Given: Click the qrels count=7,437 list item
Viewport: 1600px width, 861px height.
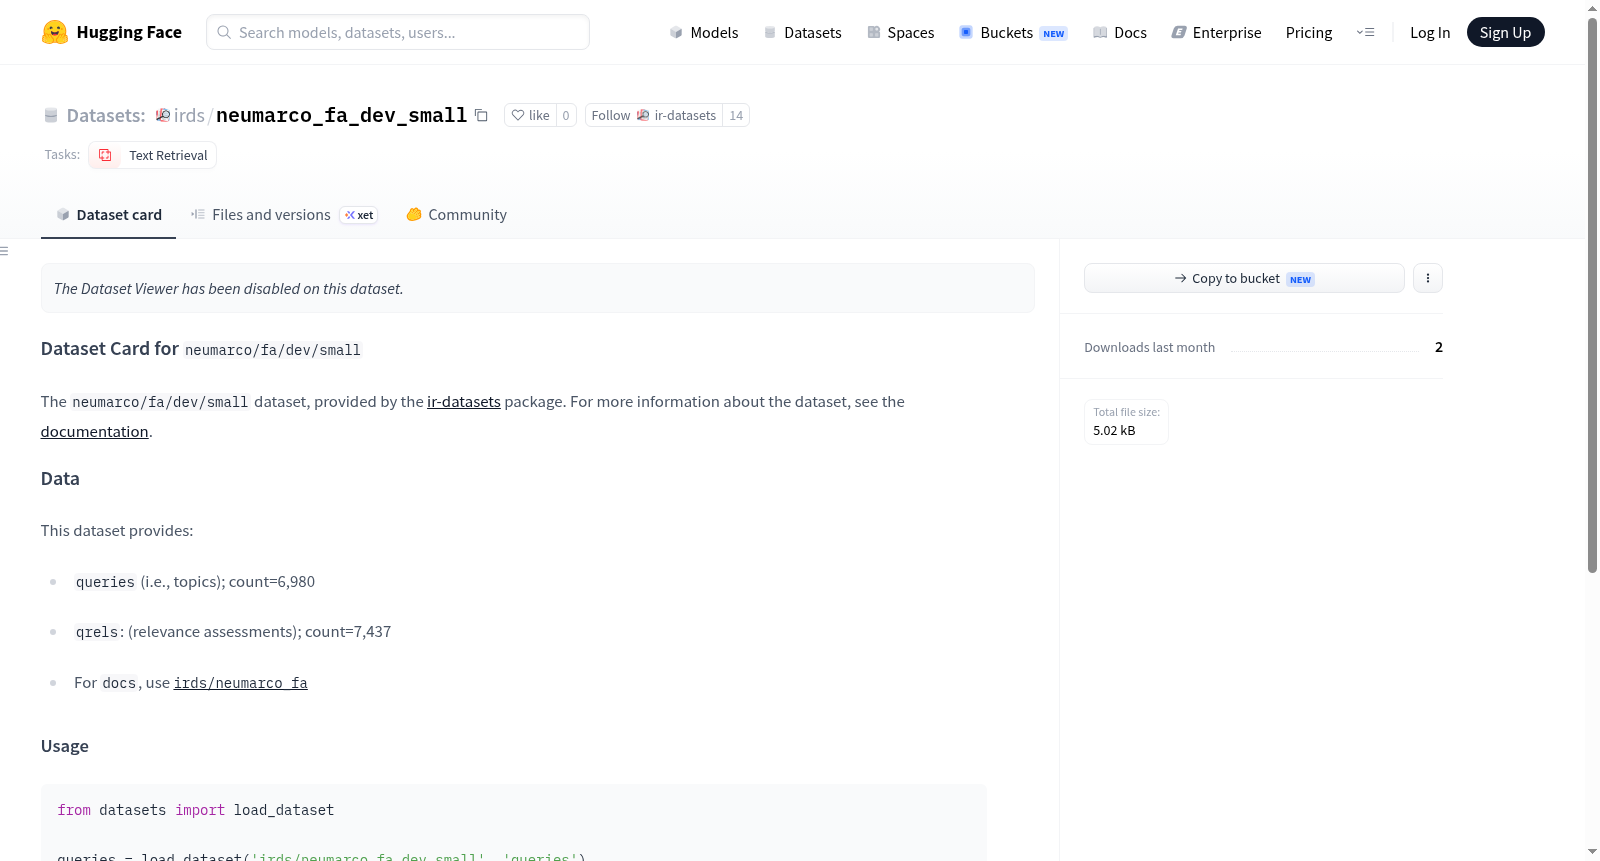Looking at the screenshot, I should (x=233, y=632).
